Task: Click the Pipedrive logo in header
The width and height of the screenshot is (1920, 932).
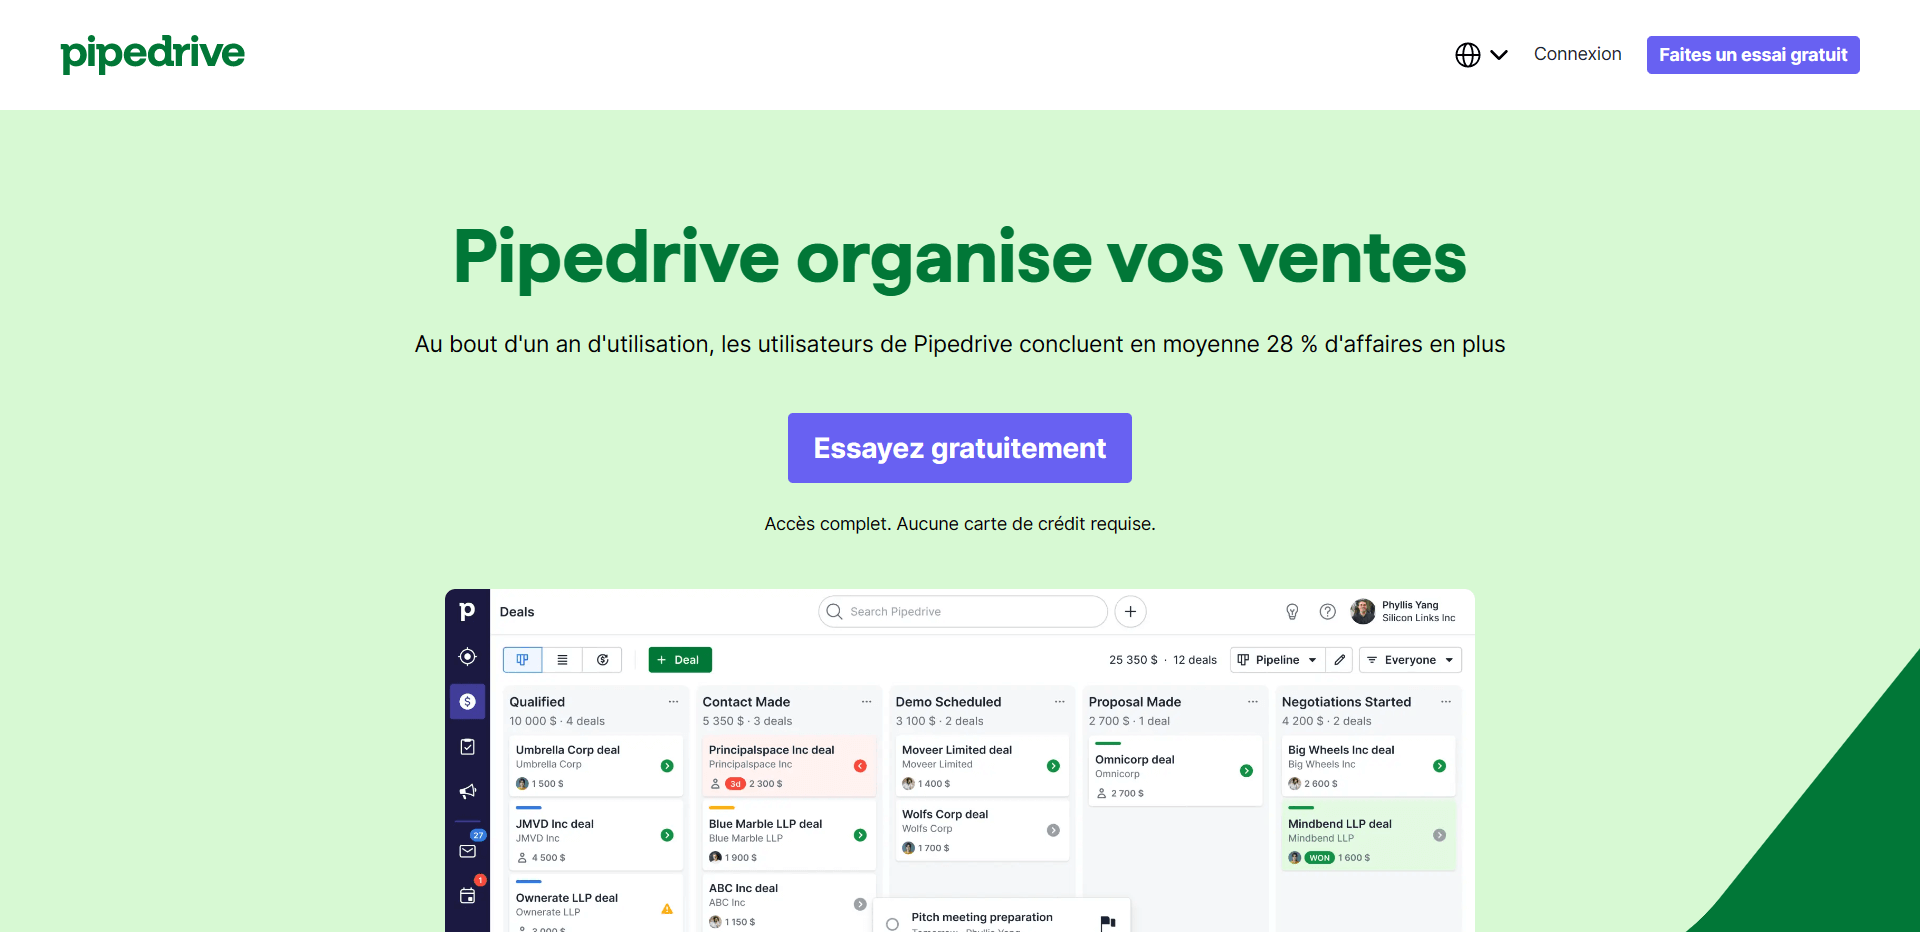Action: coord(152,54)
